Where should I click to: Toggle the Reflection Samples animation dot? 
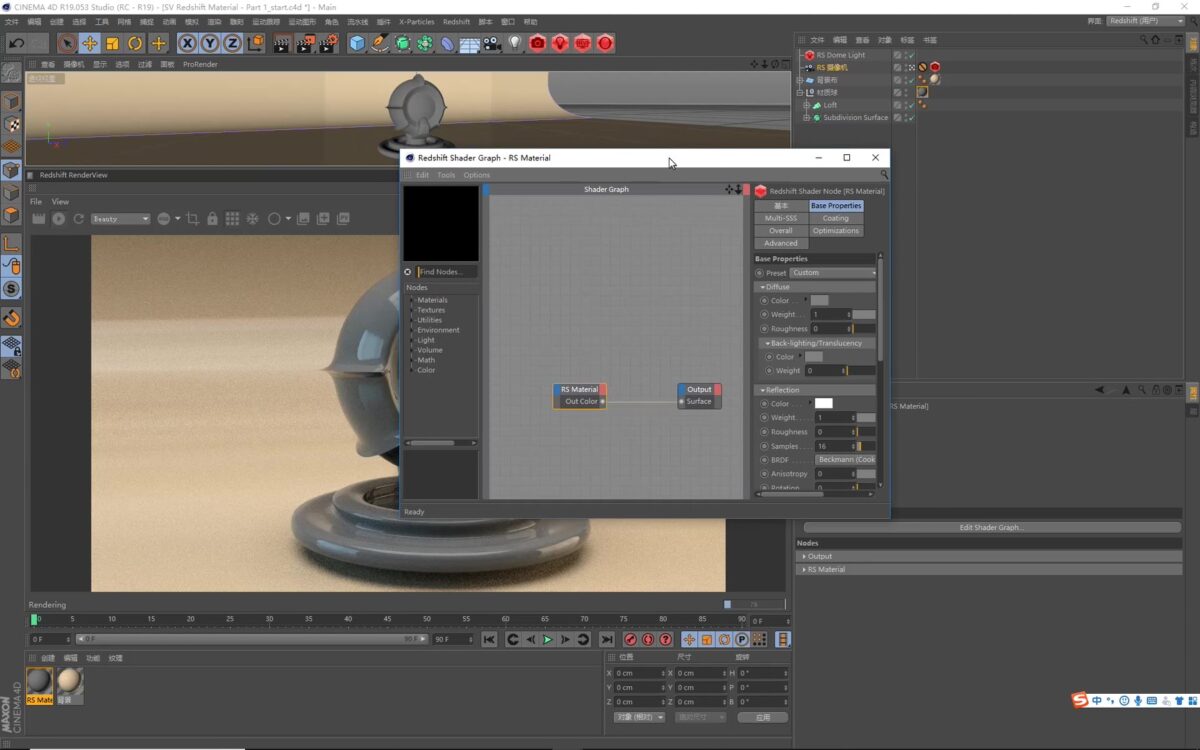(764, 446)
